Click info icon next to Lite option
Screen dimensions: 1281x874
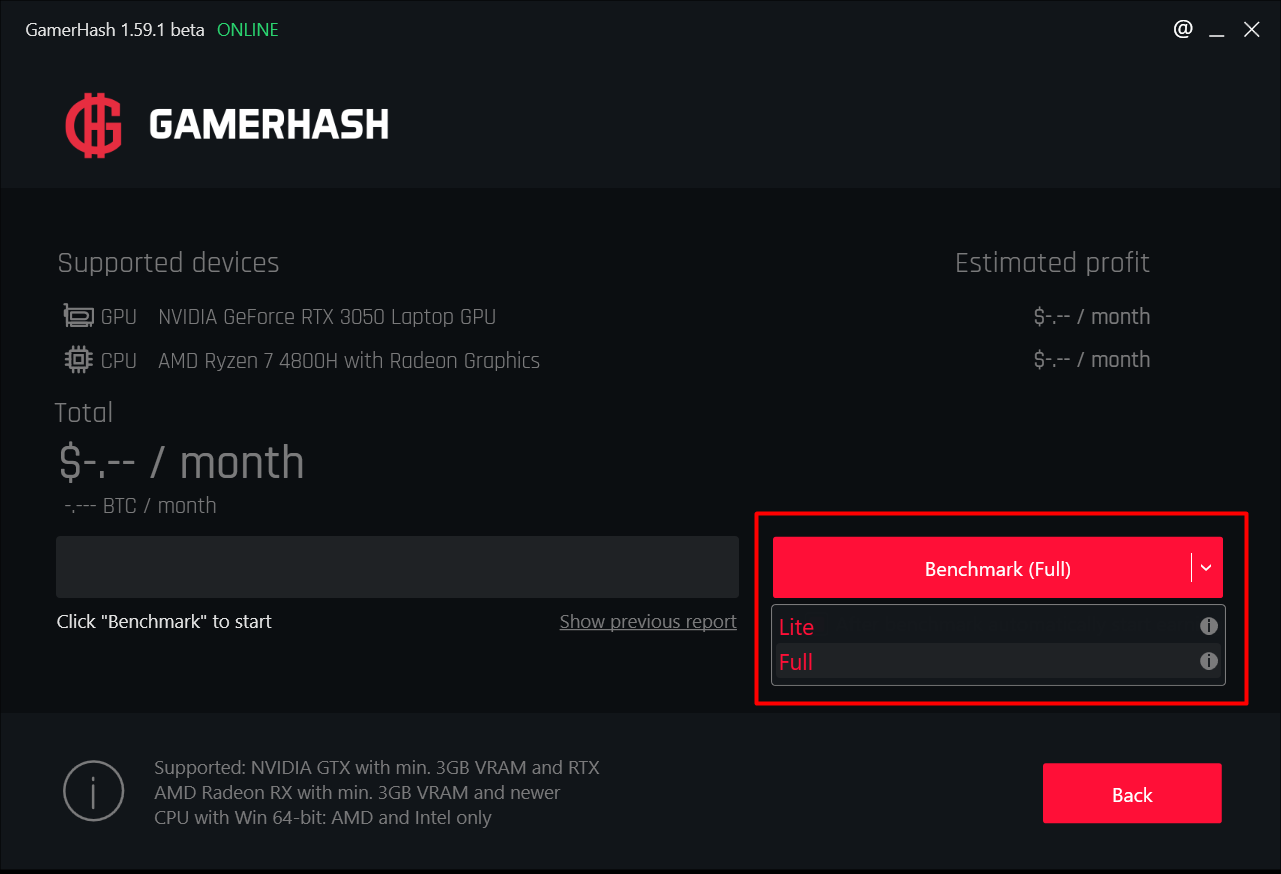(1208, 627)
